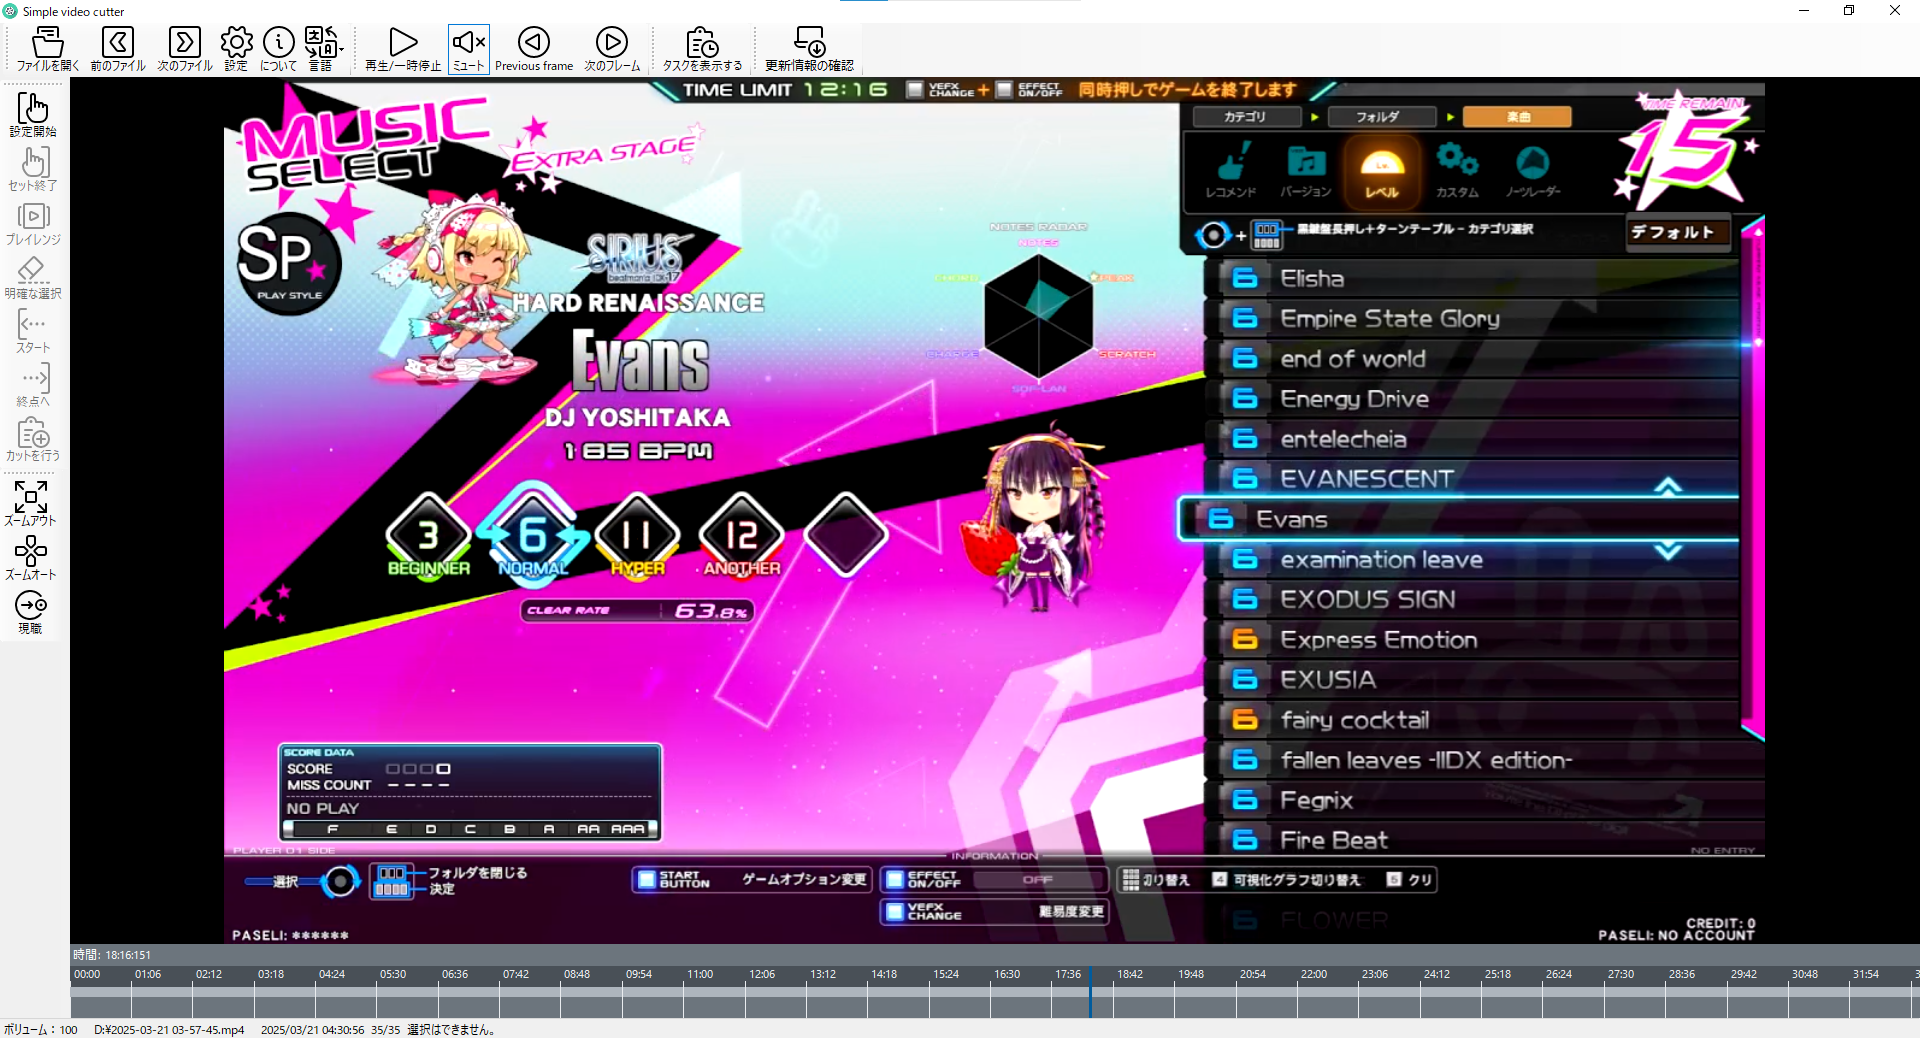Seek to 27:30 on the timeline
Viewport: 1920px width, 1038px height.
pos(1621,974)
